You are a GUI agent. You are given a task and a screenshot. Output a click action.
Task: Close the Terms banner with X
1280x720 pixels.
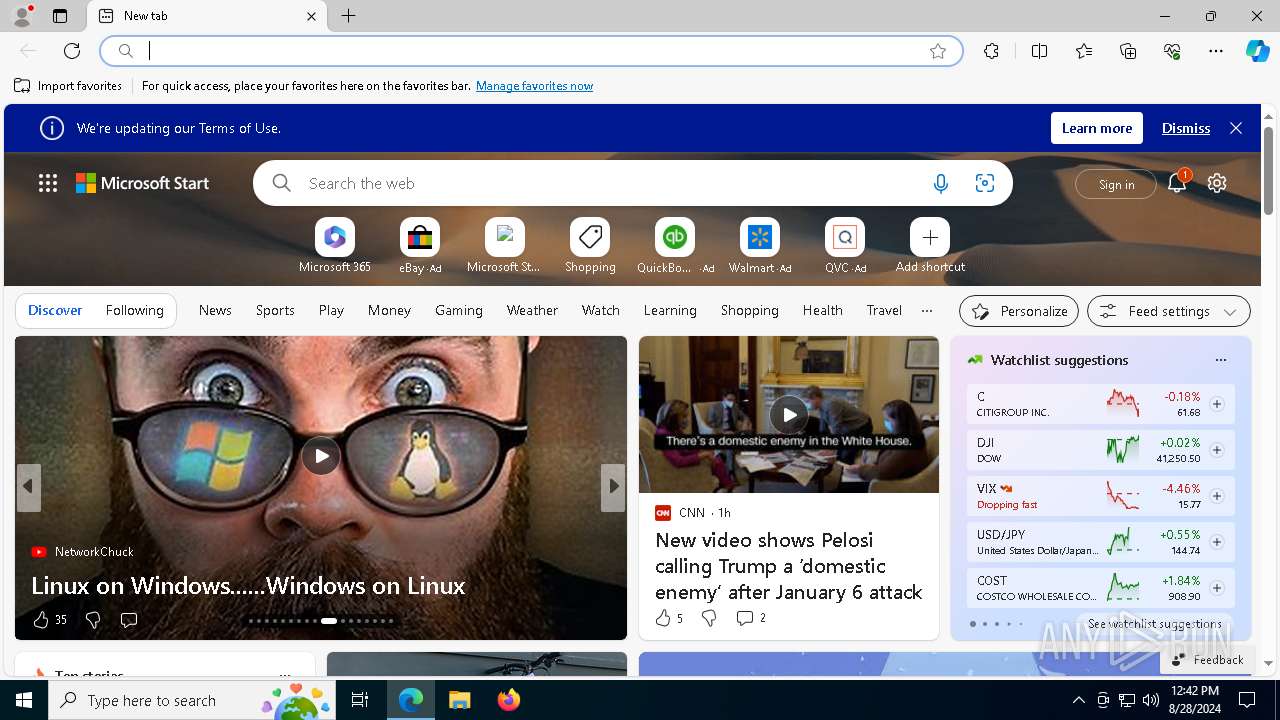click(1236, 128)
